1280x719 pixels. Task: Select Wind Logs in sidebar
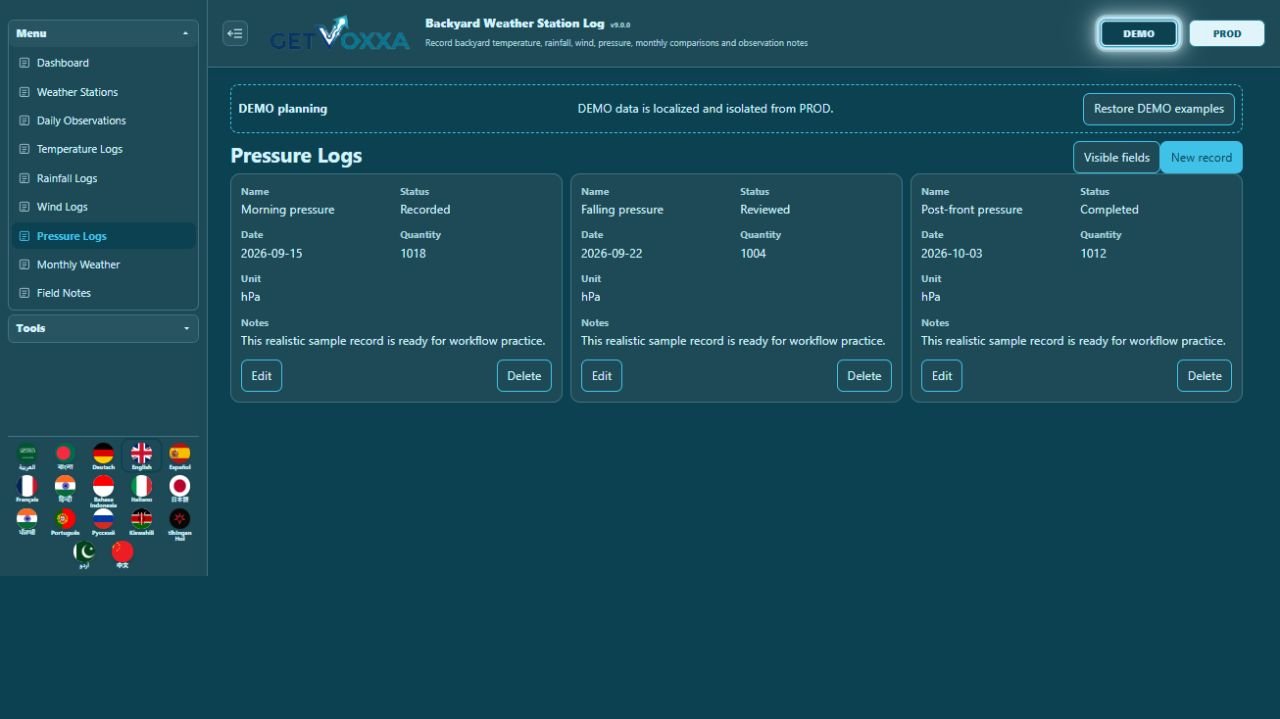(x=103, y=207)
